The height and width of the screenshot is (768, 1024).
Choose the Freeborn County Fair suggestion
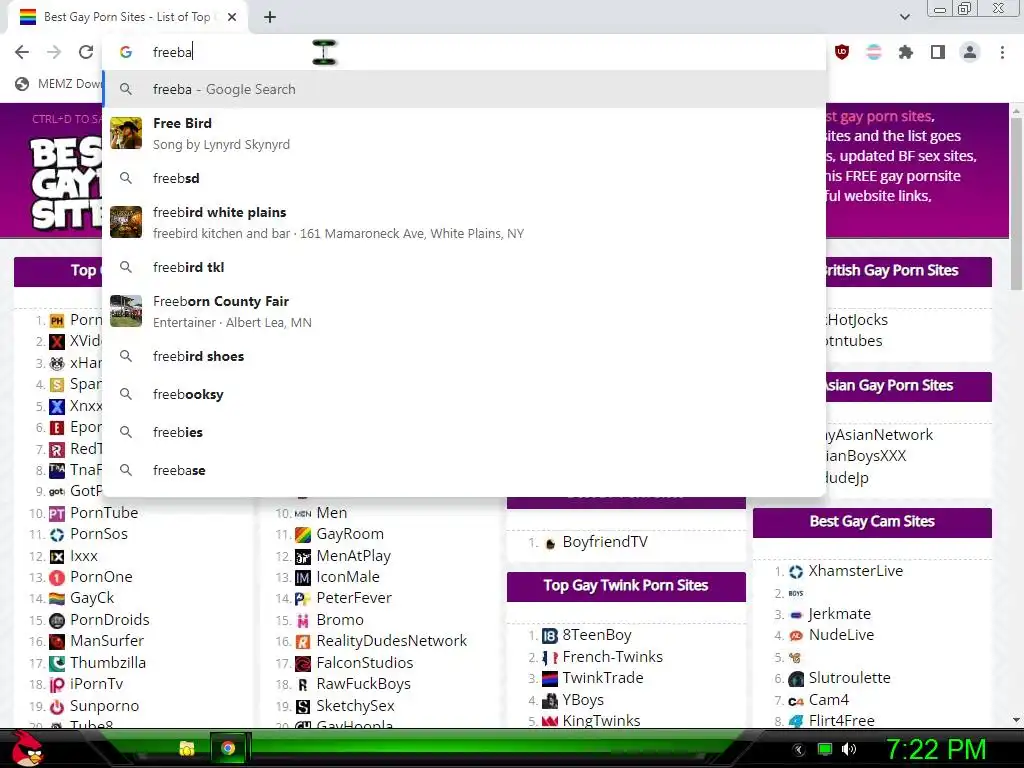464,311
